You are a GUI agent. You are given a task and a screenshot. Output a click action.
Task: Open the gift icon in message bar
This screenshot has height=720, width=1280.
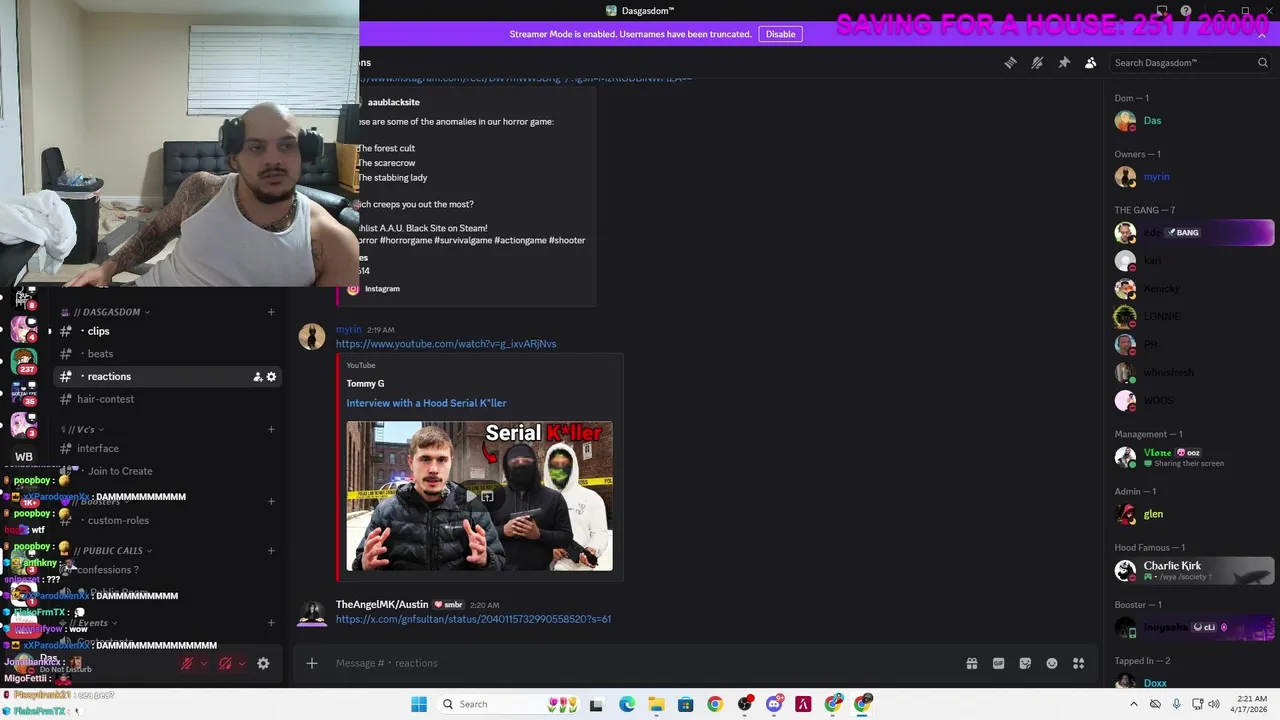point(971,663)
